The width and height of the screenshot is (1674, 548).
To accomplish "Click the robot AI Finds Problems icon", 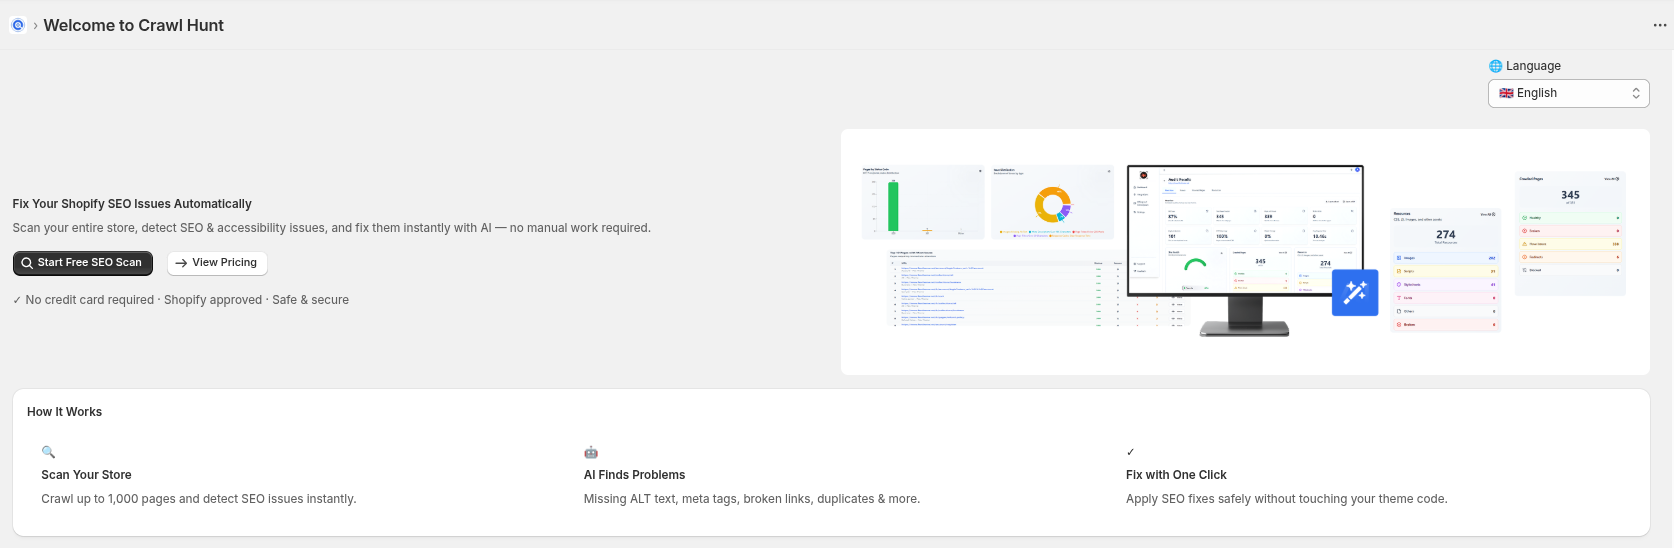I will tap(591, 452).
